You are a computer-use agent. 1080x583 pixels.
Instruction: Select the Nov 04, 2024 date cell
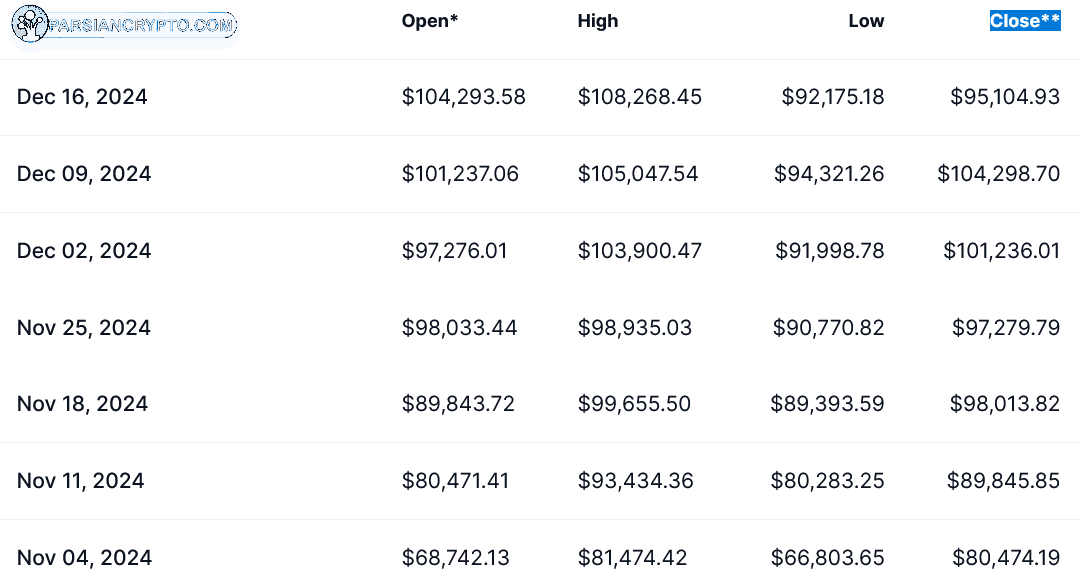84,558
